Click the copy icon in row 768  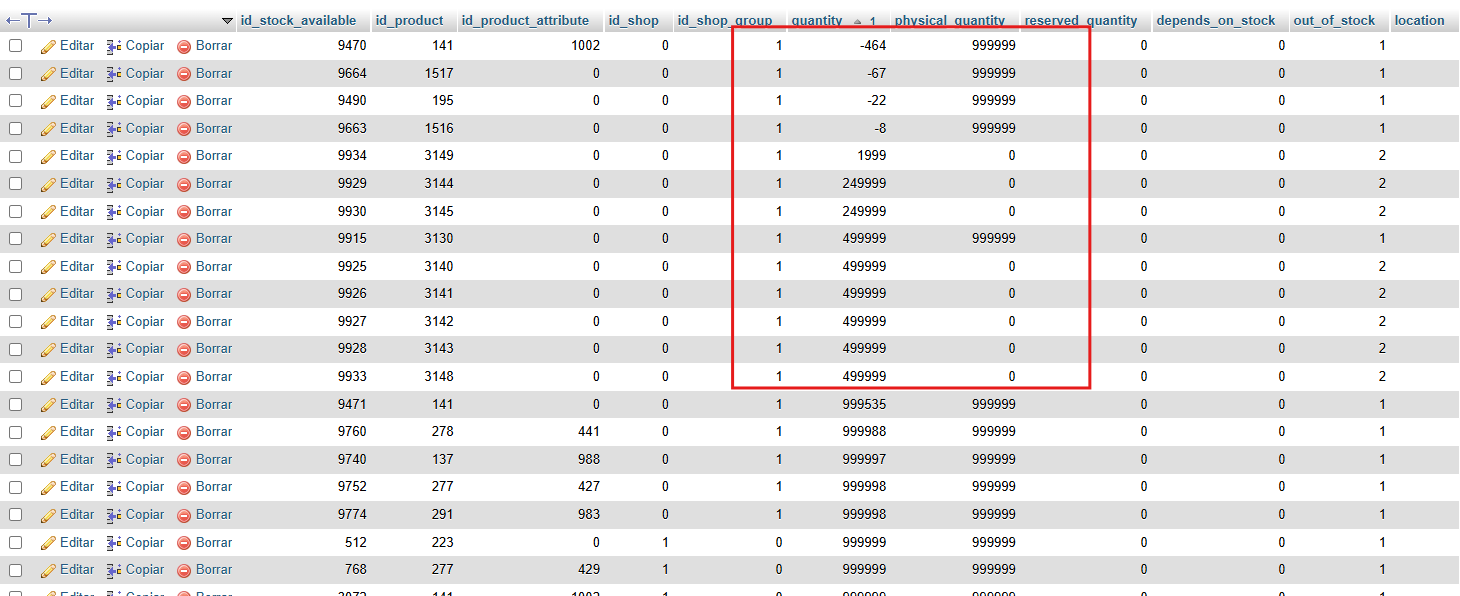click(114, 570)
